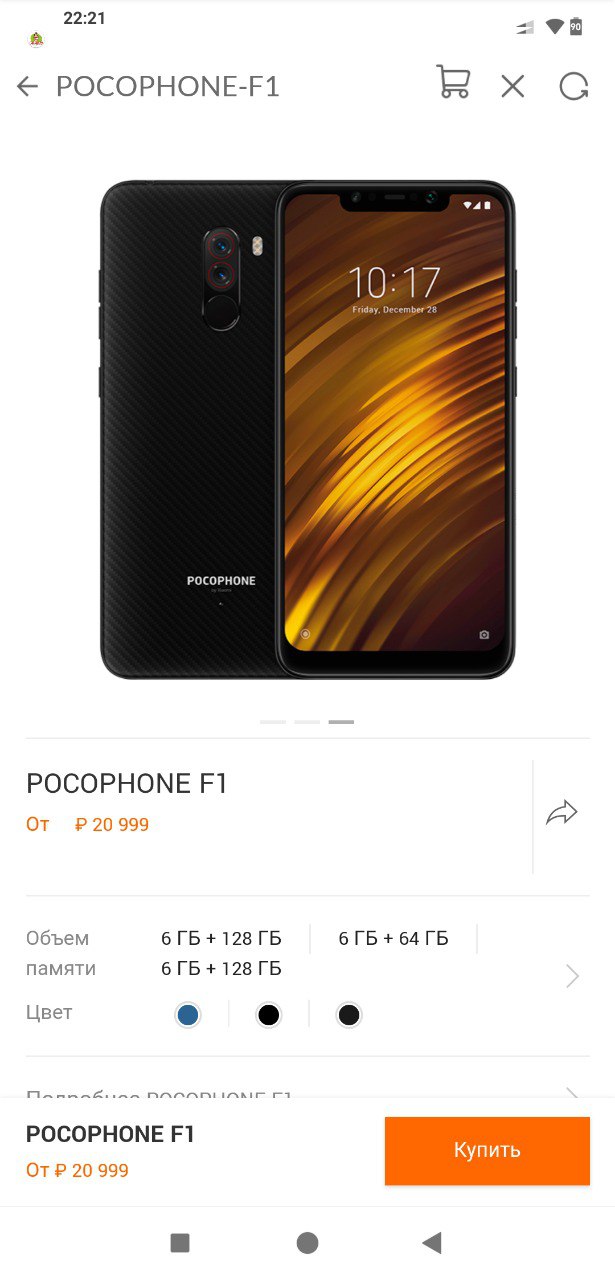The image size is (615, 1280).
Task: Tap the orange Купить button
Action: pos(487,1151)
